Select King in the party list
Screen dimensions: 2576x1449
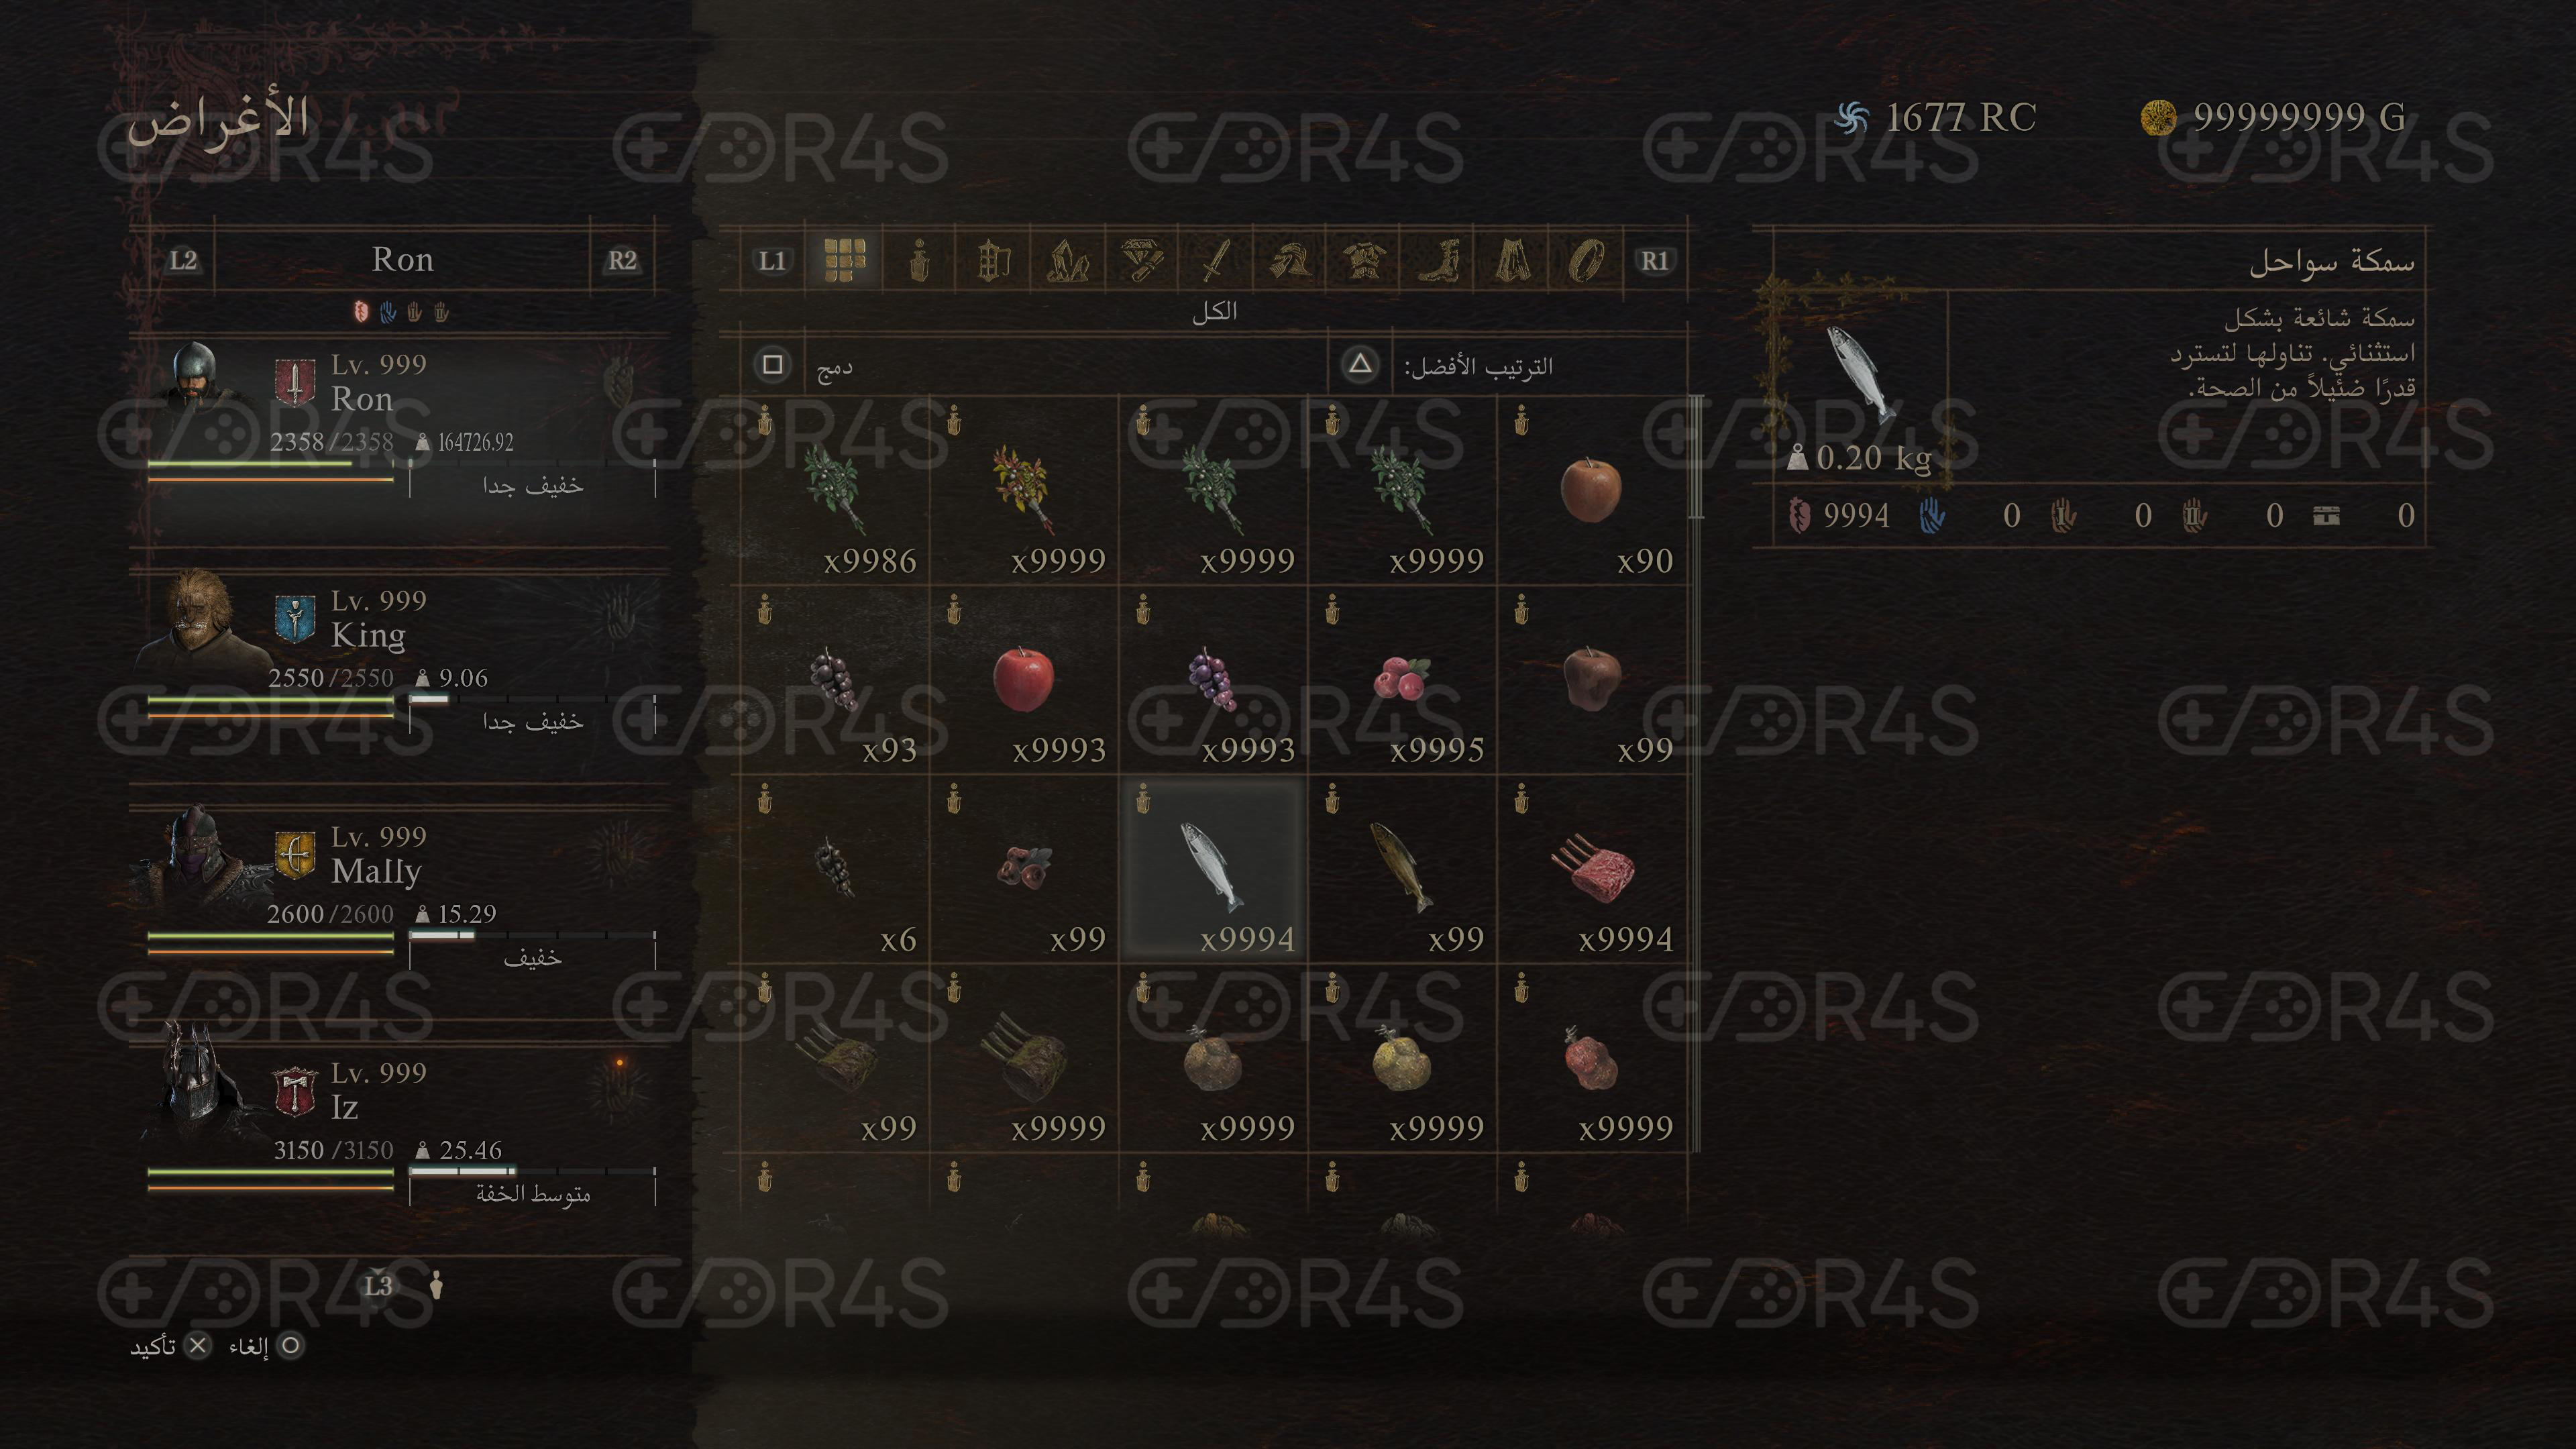(400, 660)
